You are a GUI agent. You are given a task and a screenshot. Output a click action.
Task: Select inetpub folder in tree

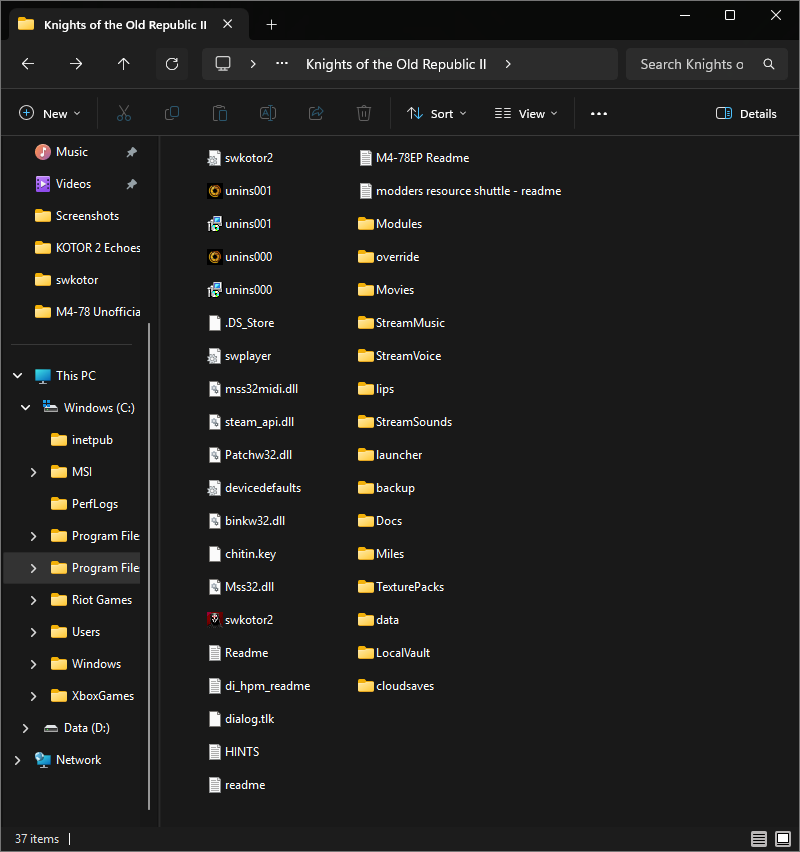[82, 440]
